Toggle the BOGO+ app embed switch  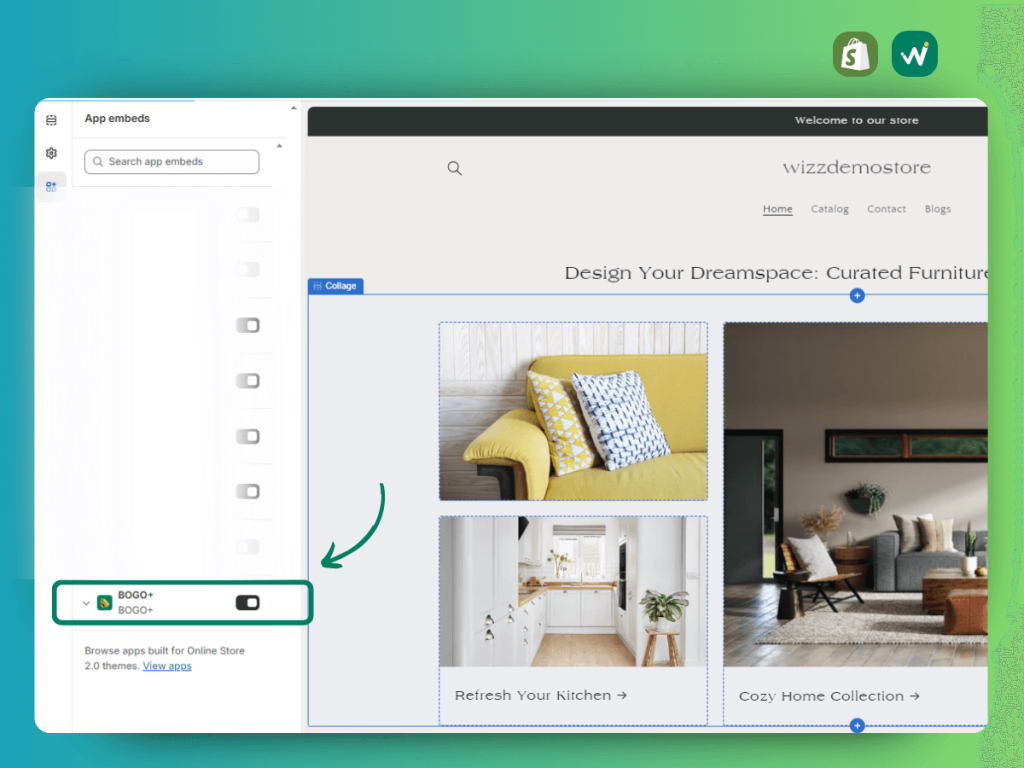click(248, 602)
